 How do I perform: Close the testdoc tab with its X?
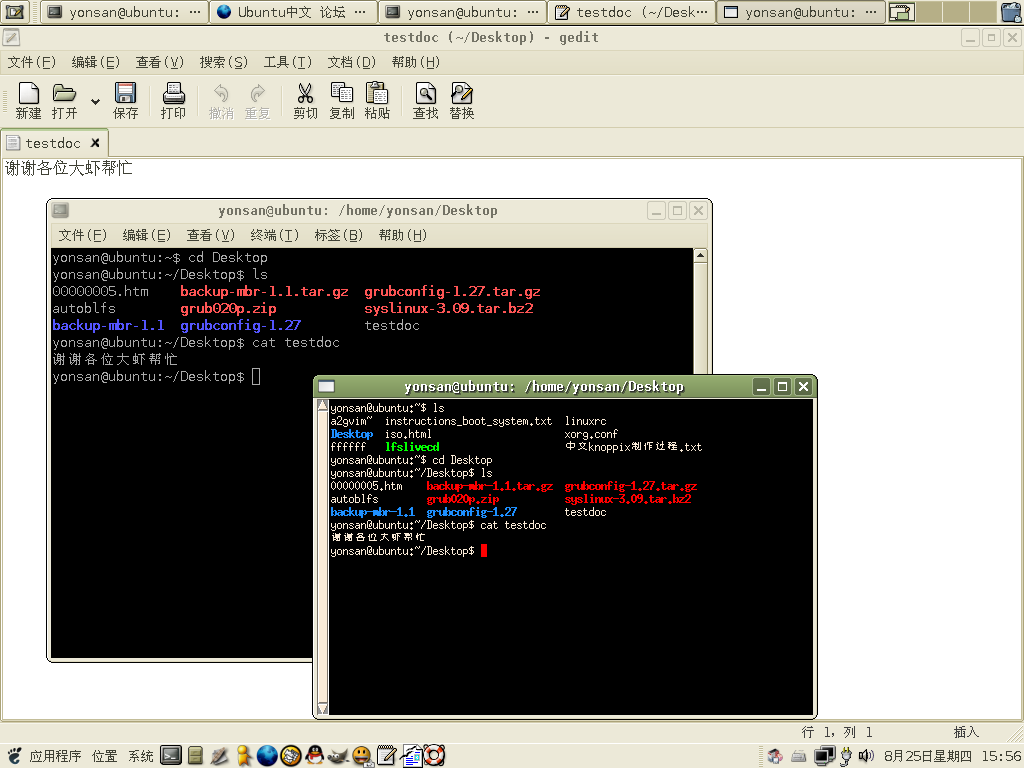click(95, 143)
